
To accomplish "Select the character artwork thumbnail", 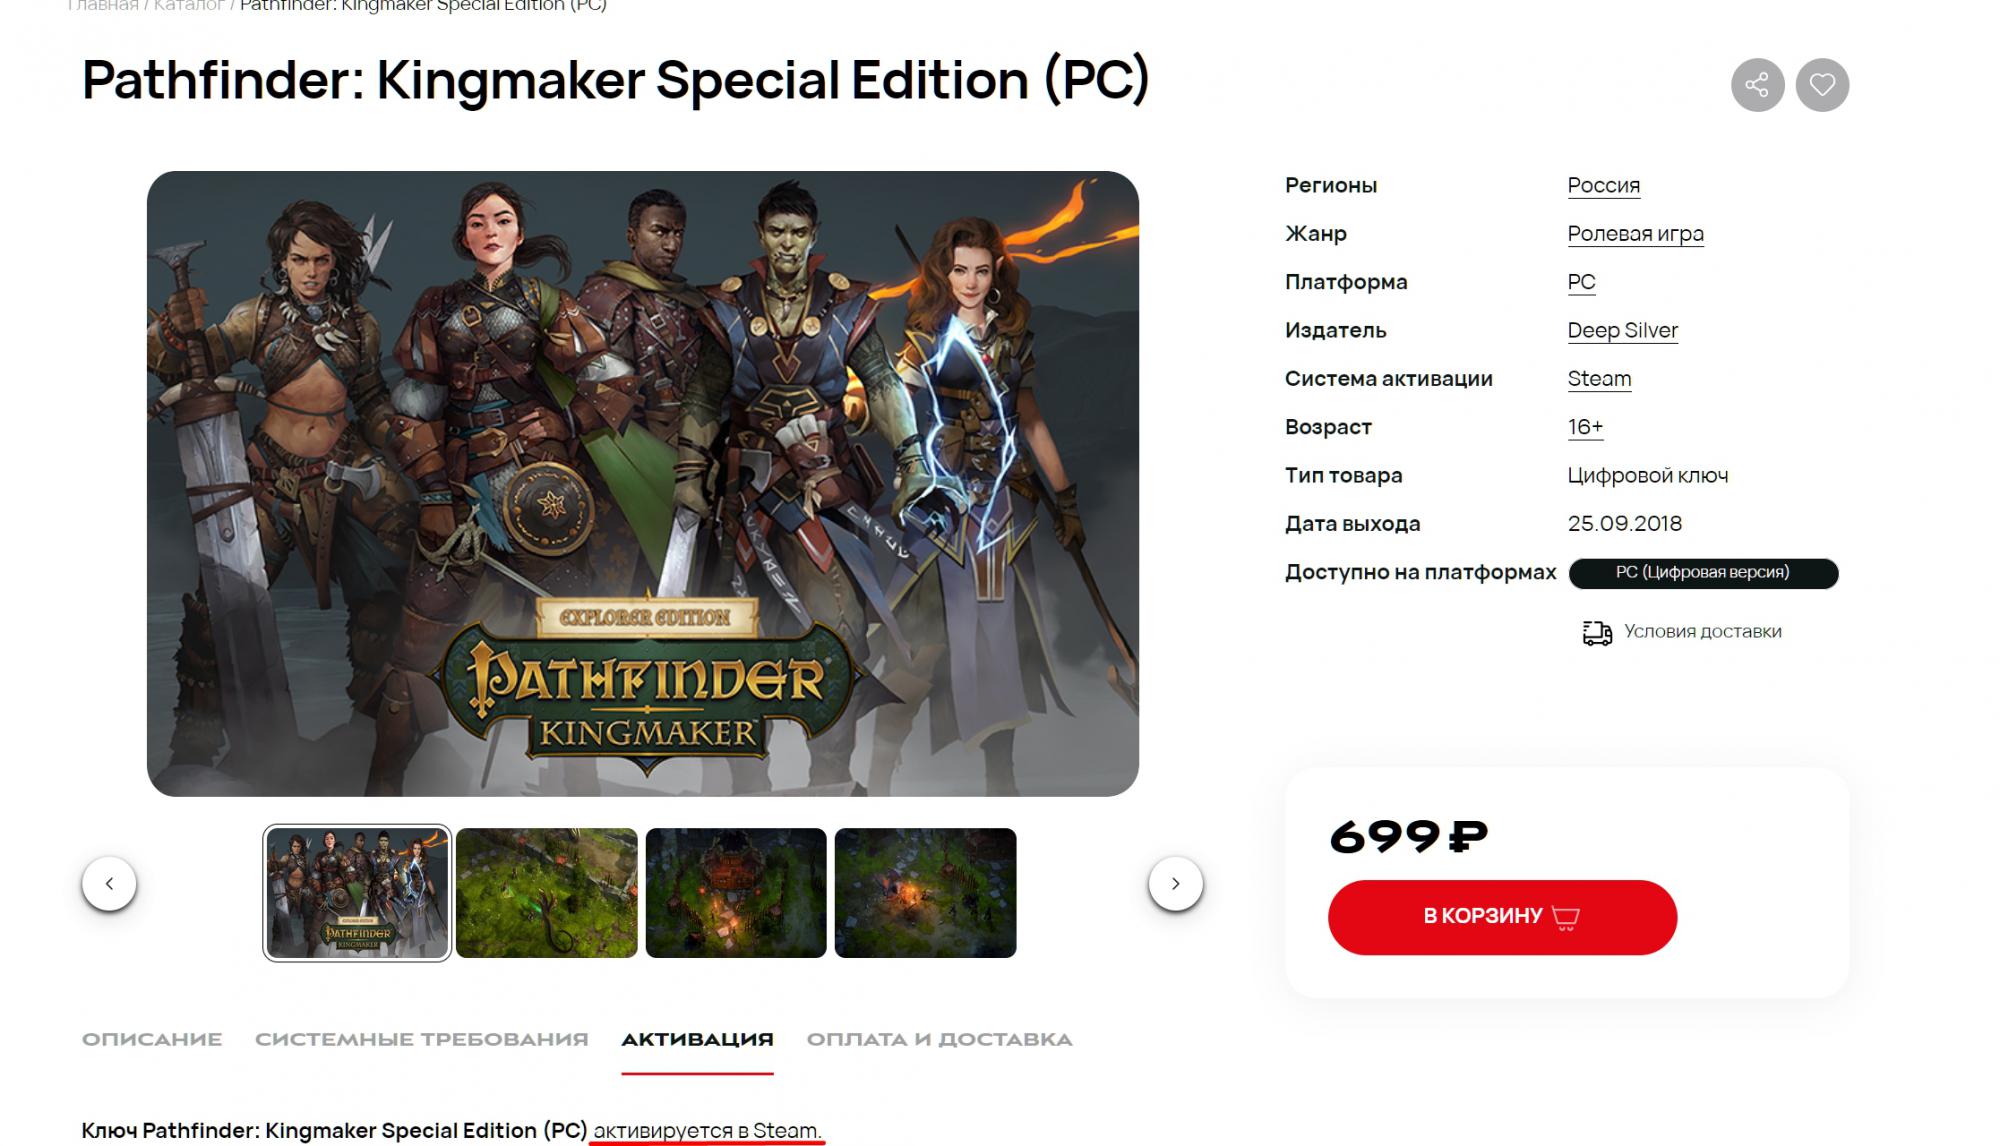I will pyautogui.click(x=357, y=893).
